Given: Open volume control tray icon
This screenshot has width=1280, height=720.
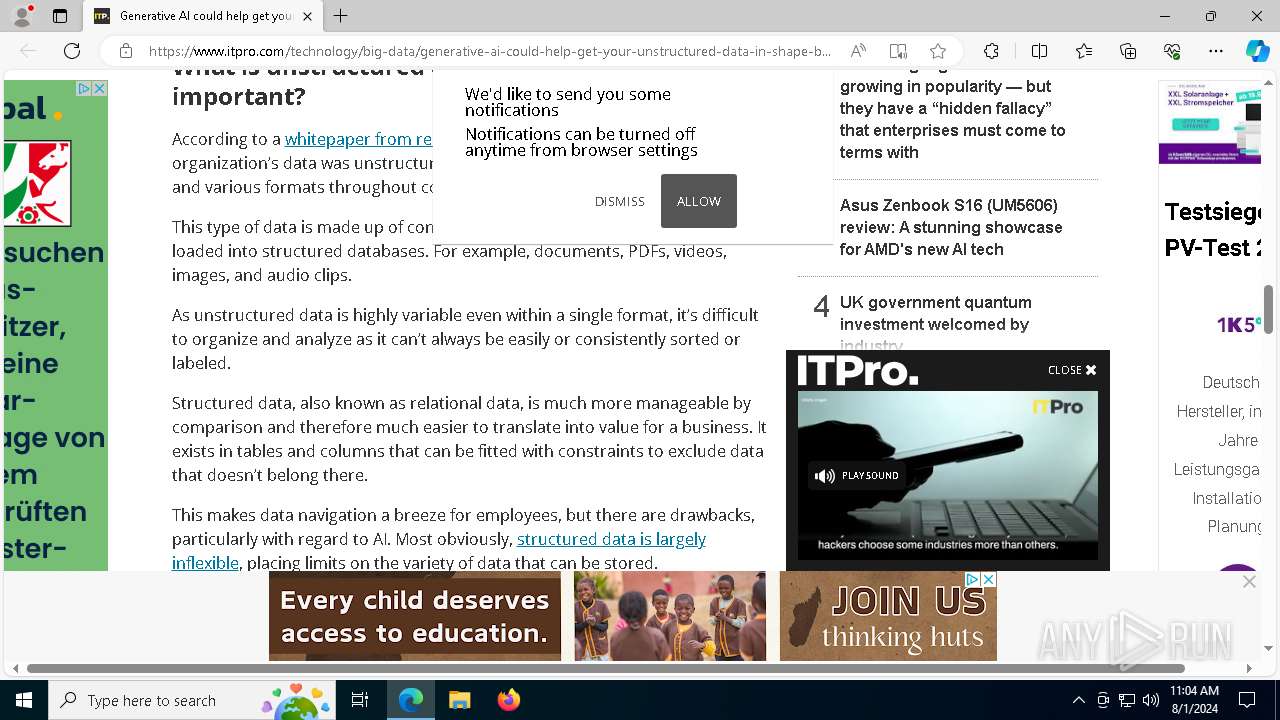Looking at the screenshot, I should (x=1151, y=700).
